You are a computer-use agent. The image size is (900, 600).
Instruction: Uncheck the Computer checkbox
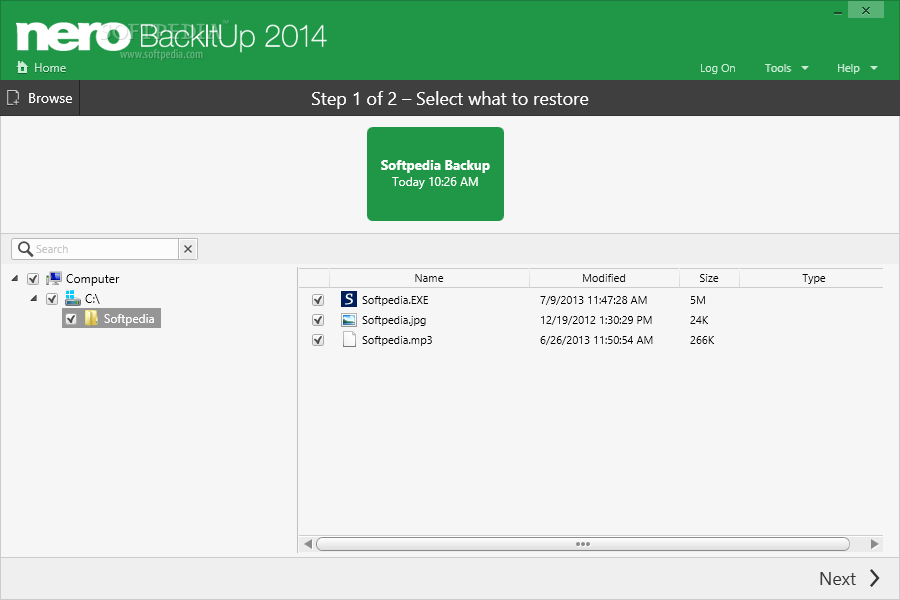[x=33, y=279]
